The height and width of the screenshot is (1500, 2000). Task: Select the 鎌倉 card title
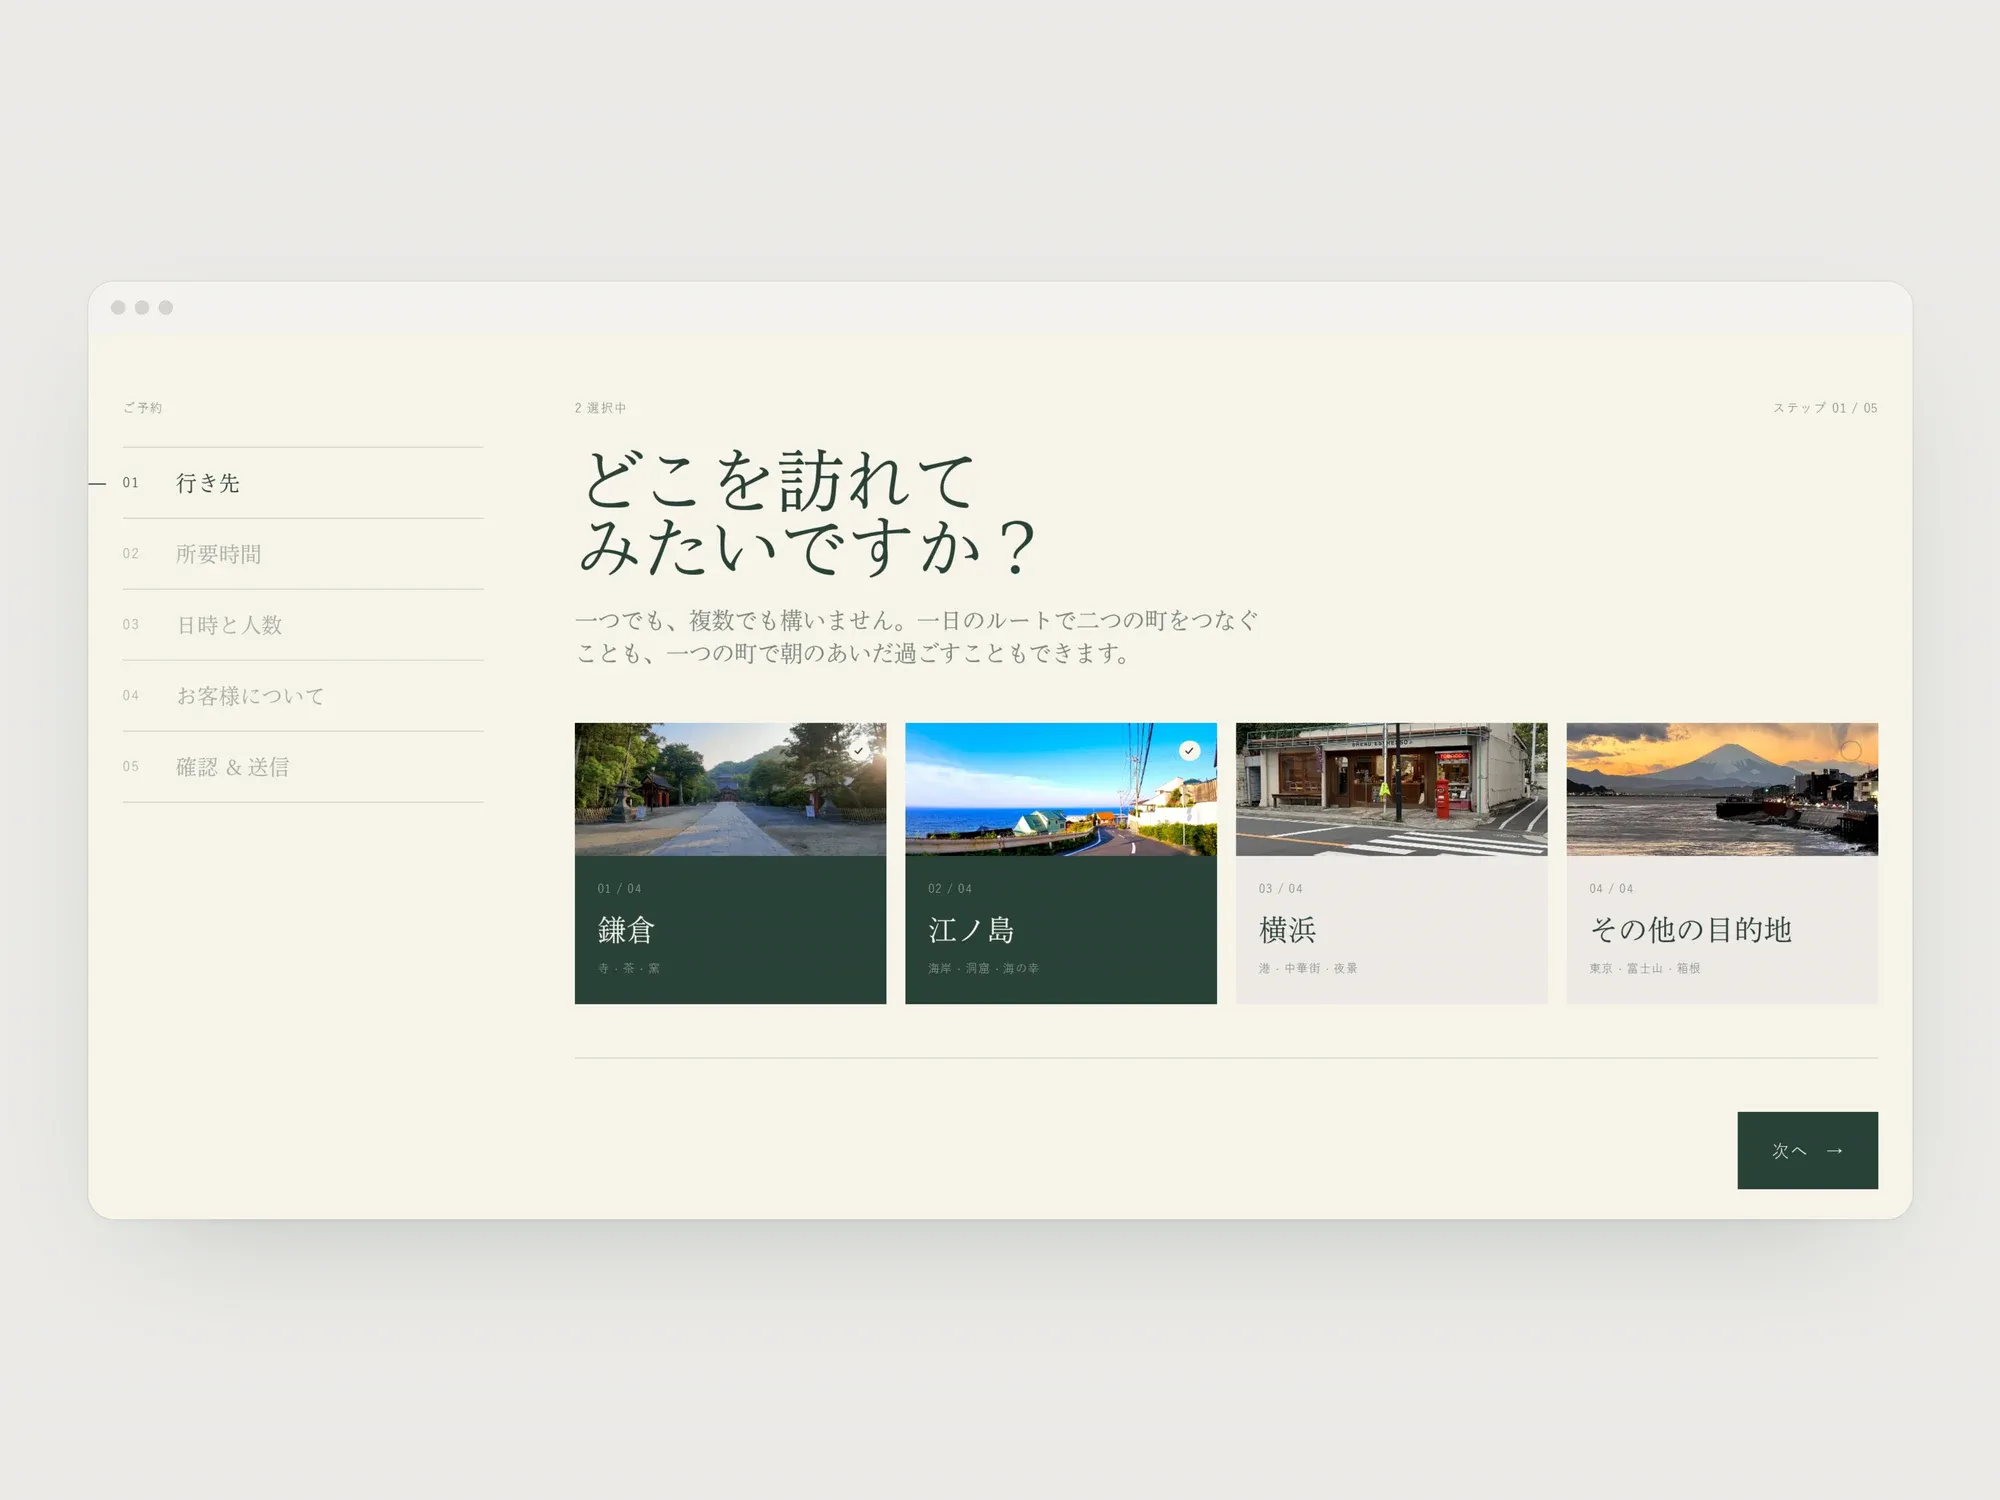click(x=626, y=930)
